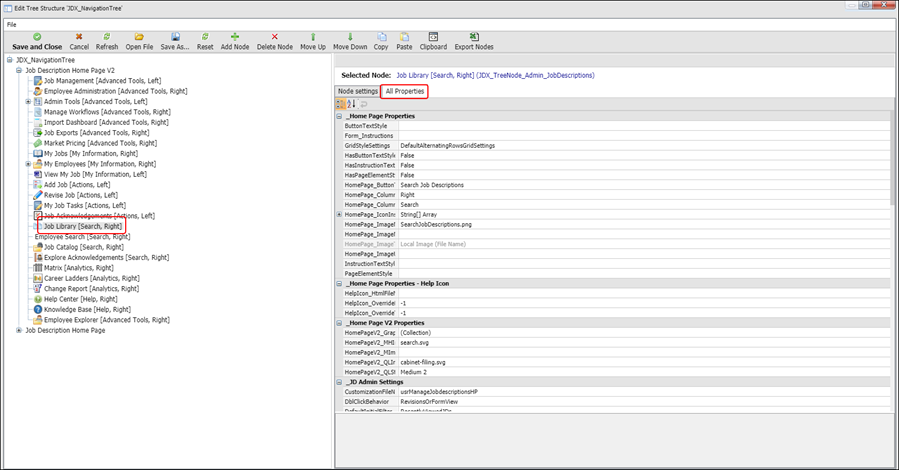The image size is (900, 470).
Task: Collapse the Job Description Home Page V2 node
Action: pyautogui.click(x=19, y=71)
